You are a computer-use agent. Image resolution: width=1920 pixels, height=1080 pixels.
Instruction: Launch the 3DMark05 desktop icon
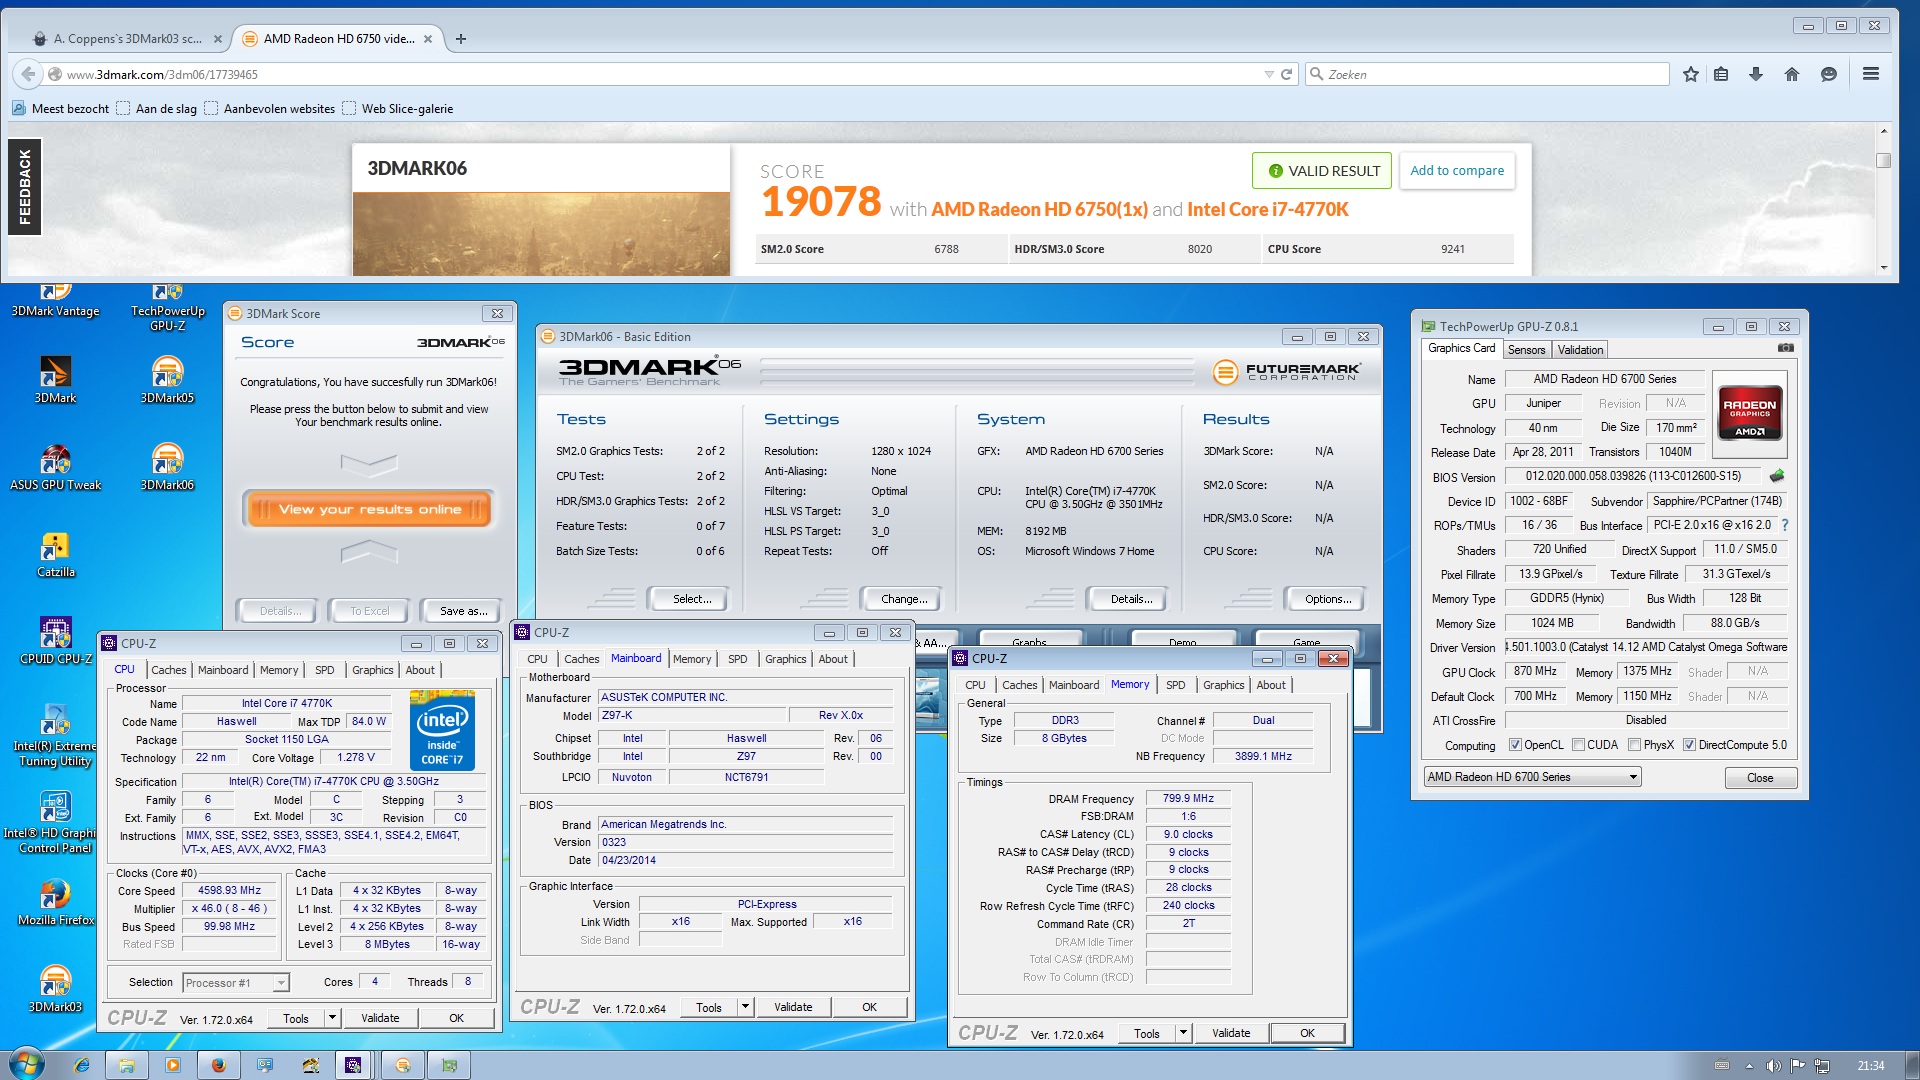tap(167, 380)
